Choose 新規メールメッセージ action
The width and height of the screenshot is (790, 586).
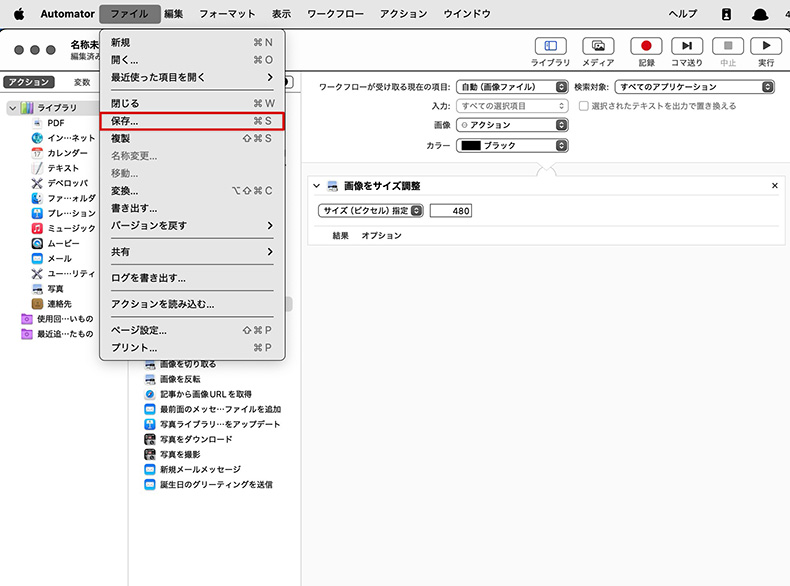tap(192, 470)
